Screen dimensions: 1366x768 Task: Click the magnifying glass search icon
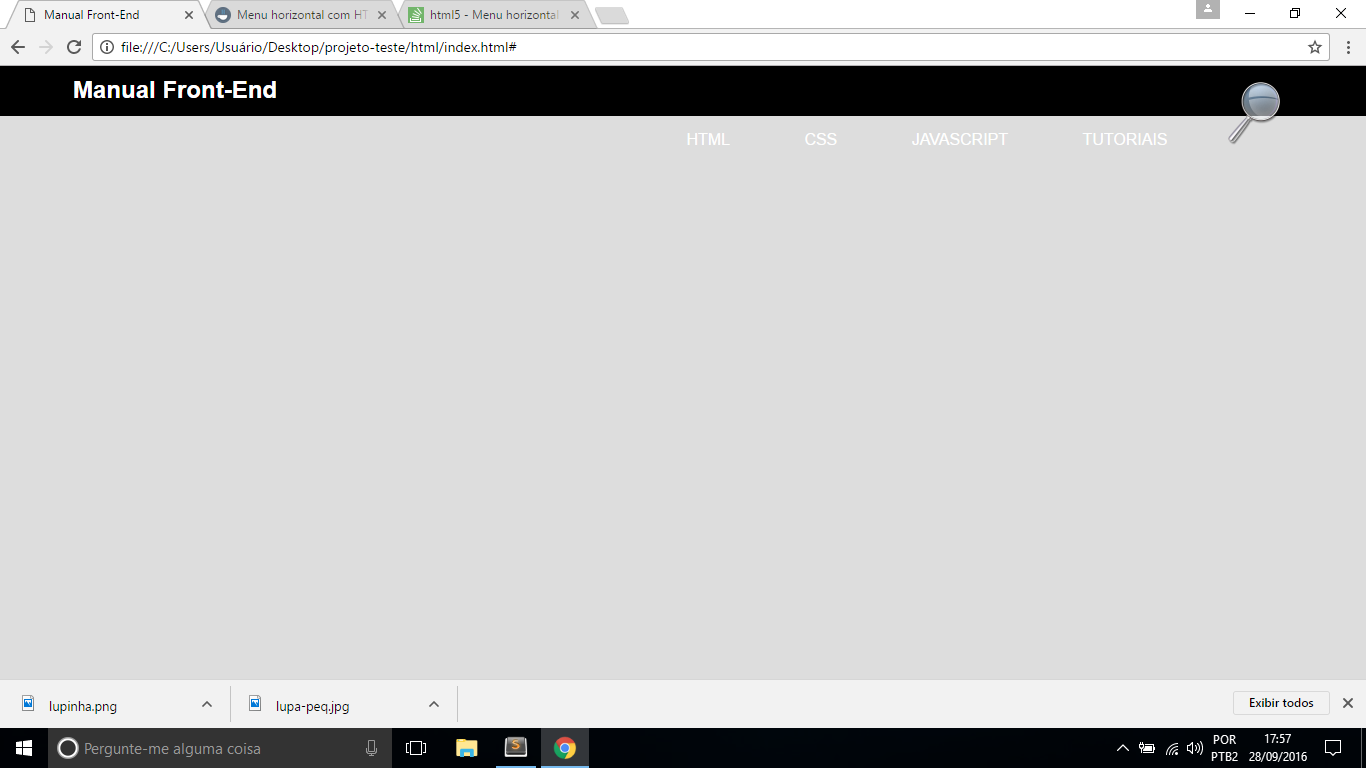click(1254, 113)
